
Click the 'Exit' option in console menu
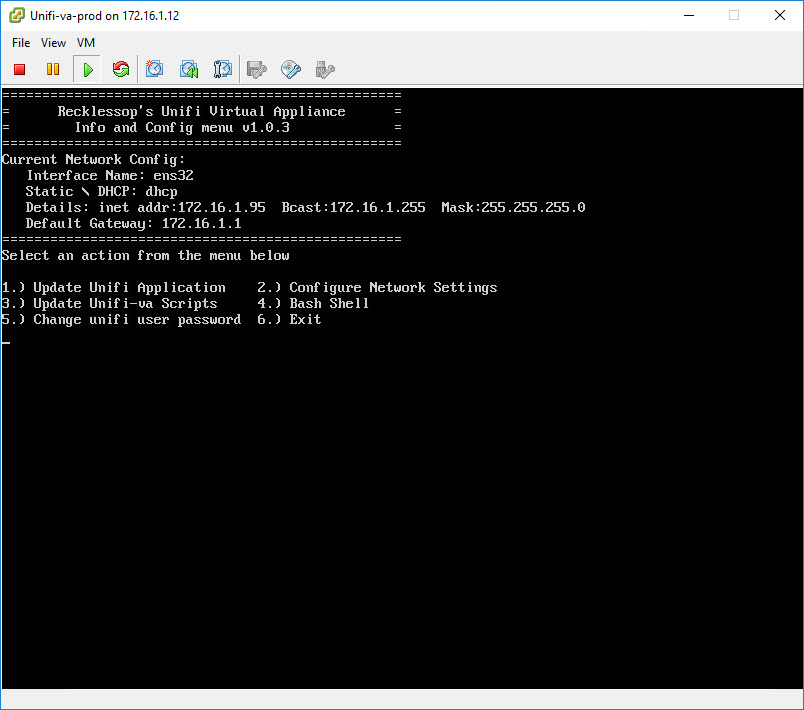[305, 319]
